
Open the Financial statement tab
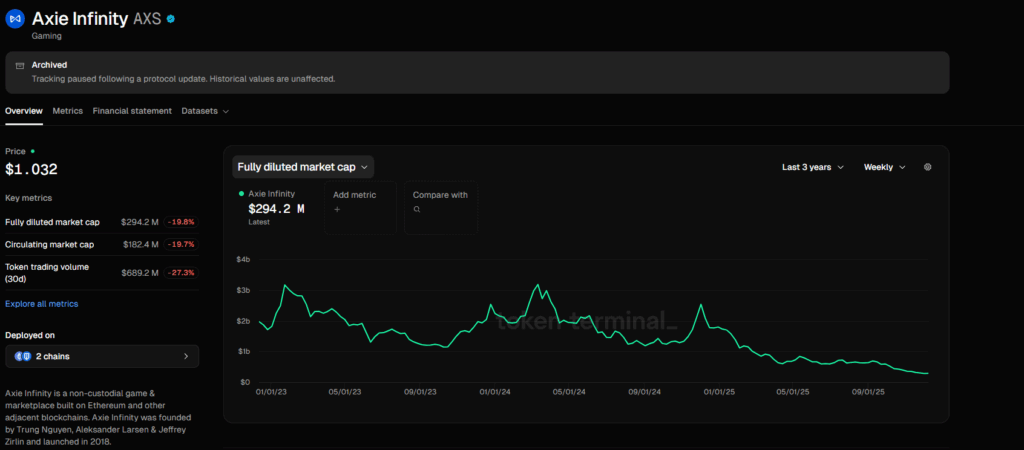pyautogui.click(x=132, y=111)
